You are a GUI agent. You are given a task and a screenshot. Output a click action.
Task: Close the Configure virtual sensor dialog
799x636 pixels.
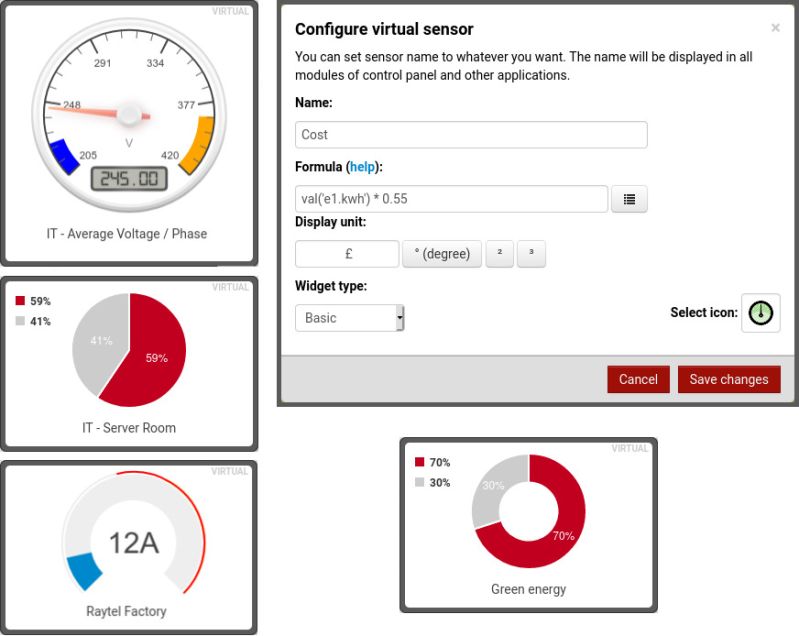click(x=775, y=28)
